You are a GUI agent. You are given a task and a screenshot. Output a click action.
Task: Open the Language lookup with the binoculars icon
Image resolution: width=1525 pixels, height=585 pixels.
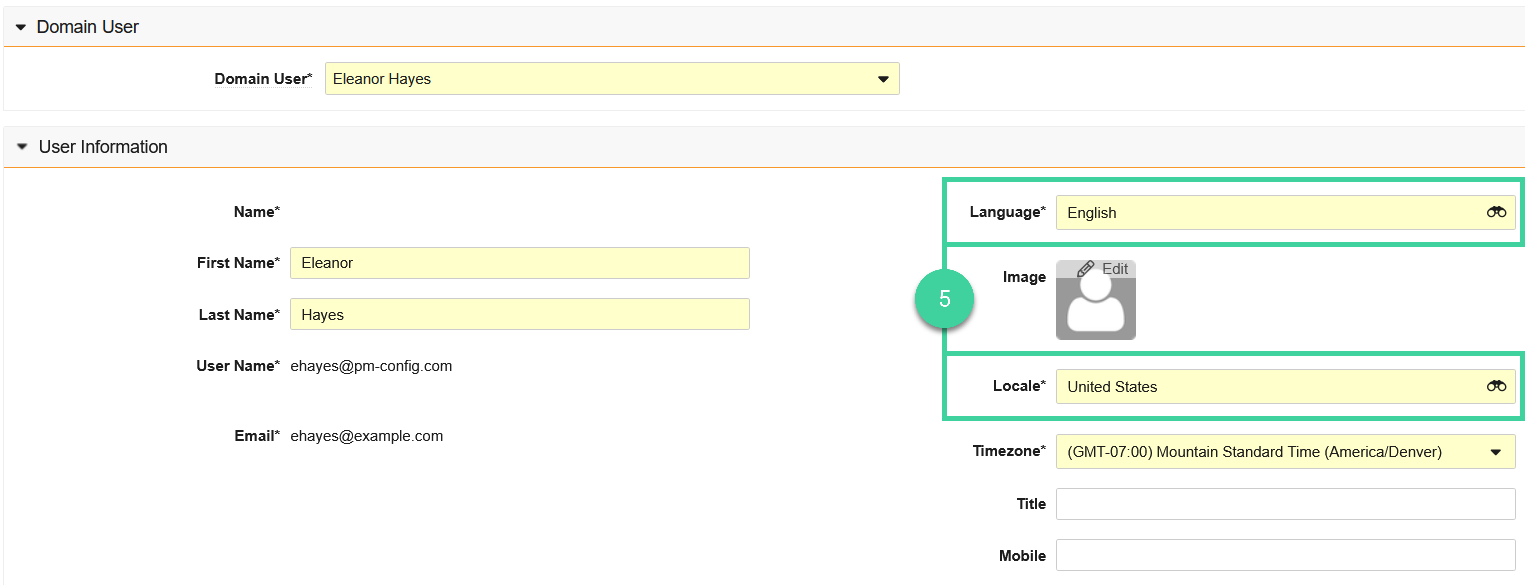click(x=1496, y=212)
